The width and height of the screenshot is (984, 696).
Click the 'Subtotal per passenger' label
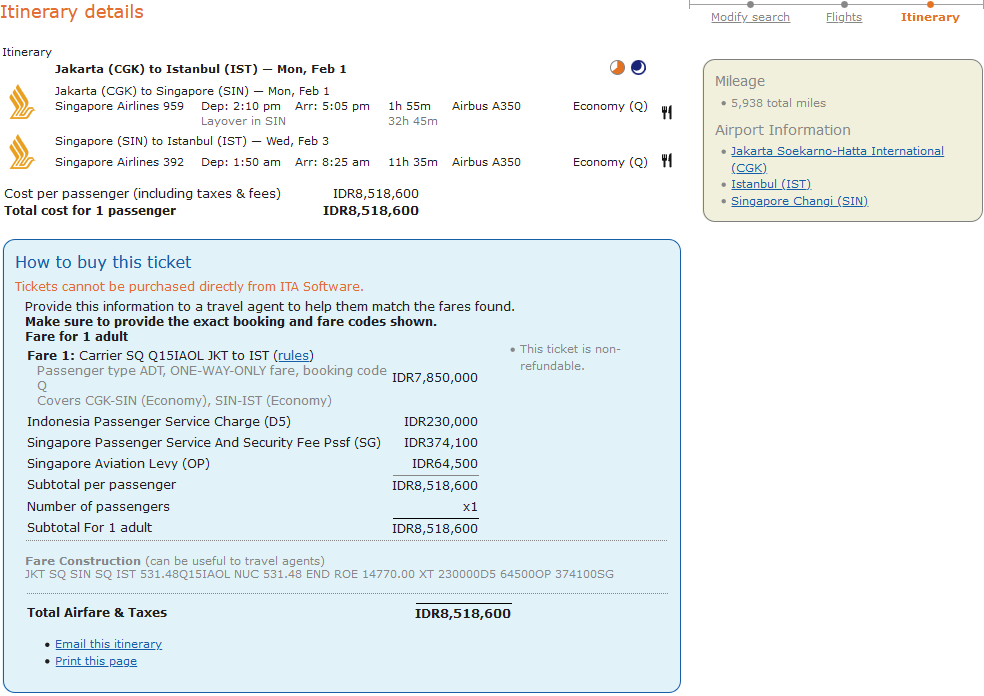tap(102, 485)
